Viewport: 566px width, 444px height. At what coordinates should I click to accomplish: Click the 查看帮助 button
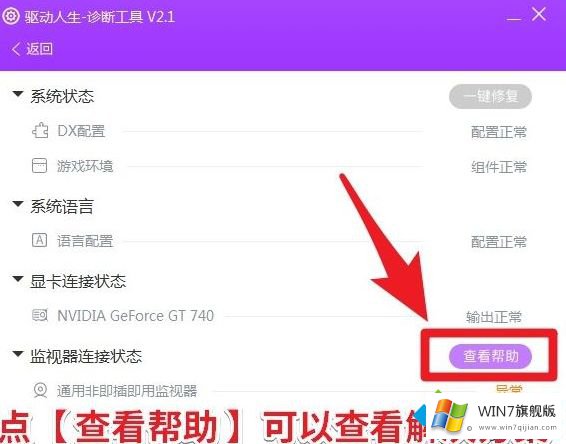coord(490,356)
